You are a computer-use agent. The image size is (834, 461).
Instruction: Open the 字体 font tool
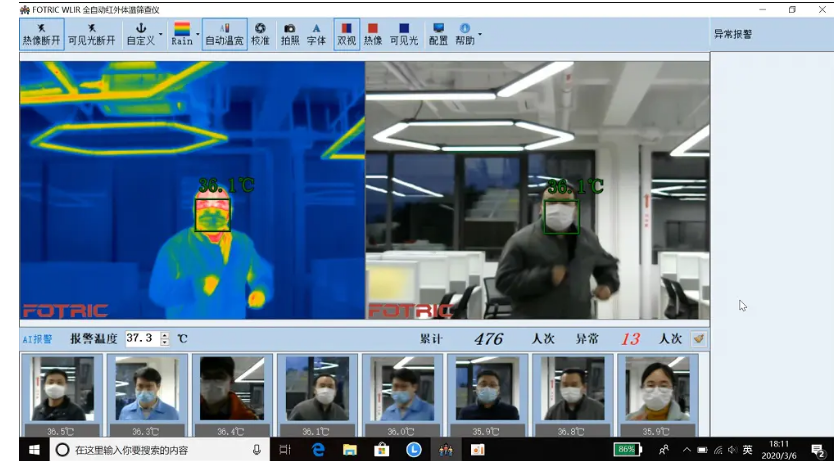[x=316, y=33]
